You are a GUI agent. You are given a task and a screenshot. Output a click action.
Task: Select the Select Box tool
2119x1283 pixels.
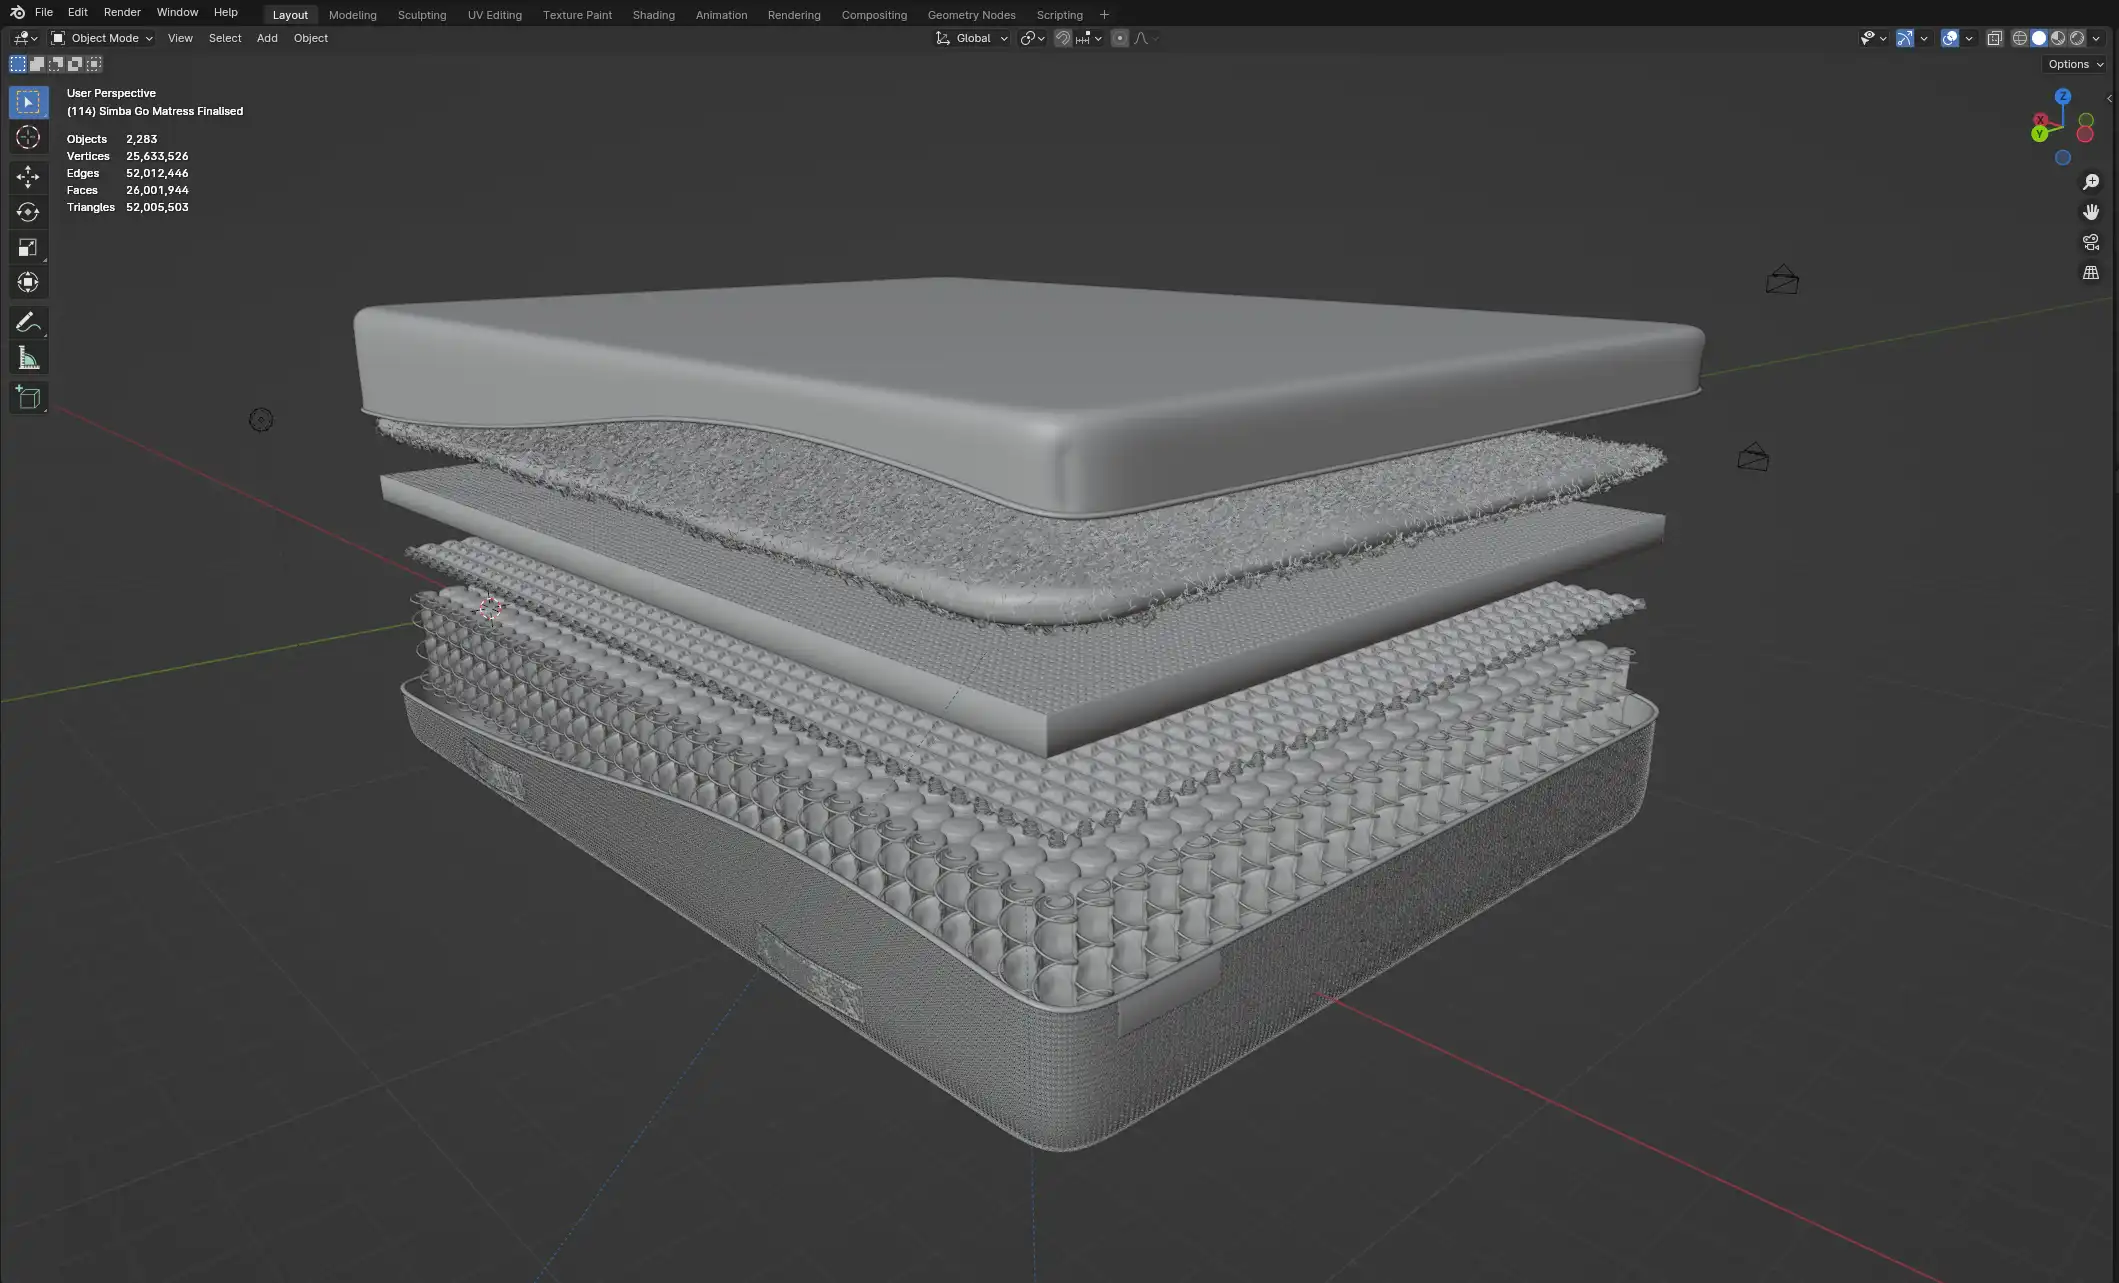click(28, 102)
